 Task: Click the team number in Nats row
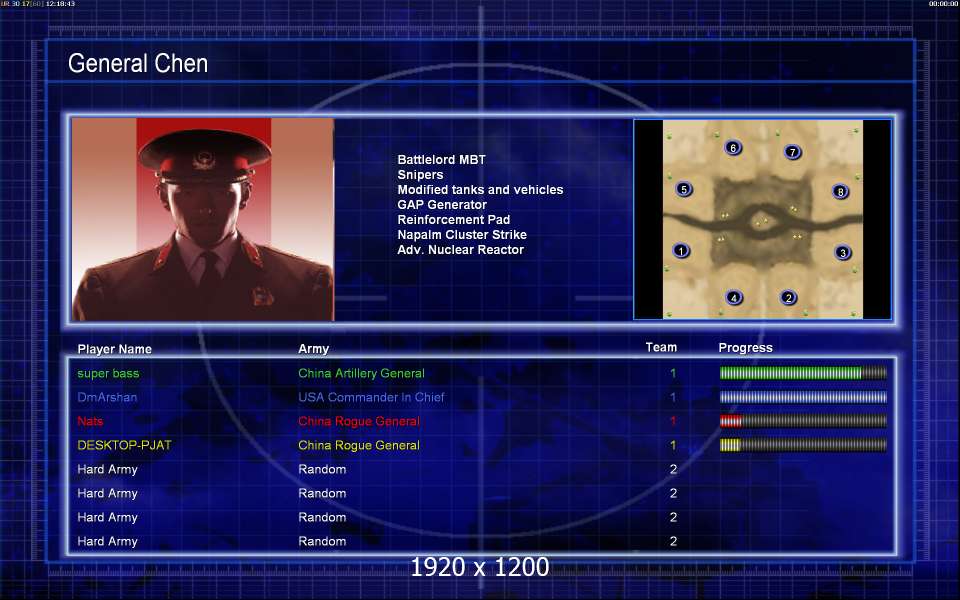(x=673, y=421)
